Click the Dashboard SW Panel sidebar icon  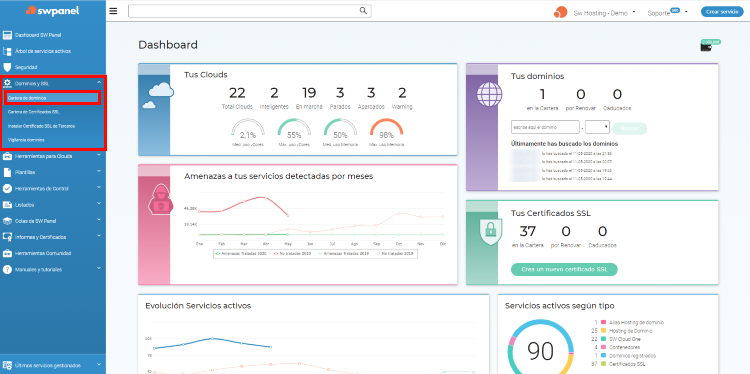point(7,35)
